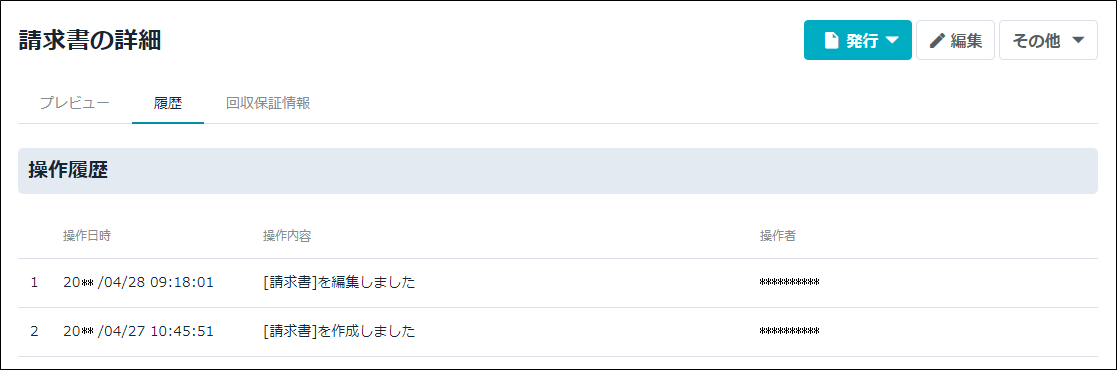The image size is (1117, 370).
Task: Select the 操作内容 column header
Action: pos(286,236)
